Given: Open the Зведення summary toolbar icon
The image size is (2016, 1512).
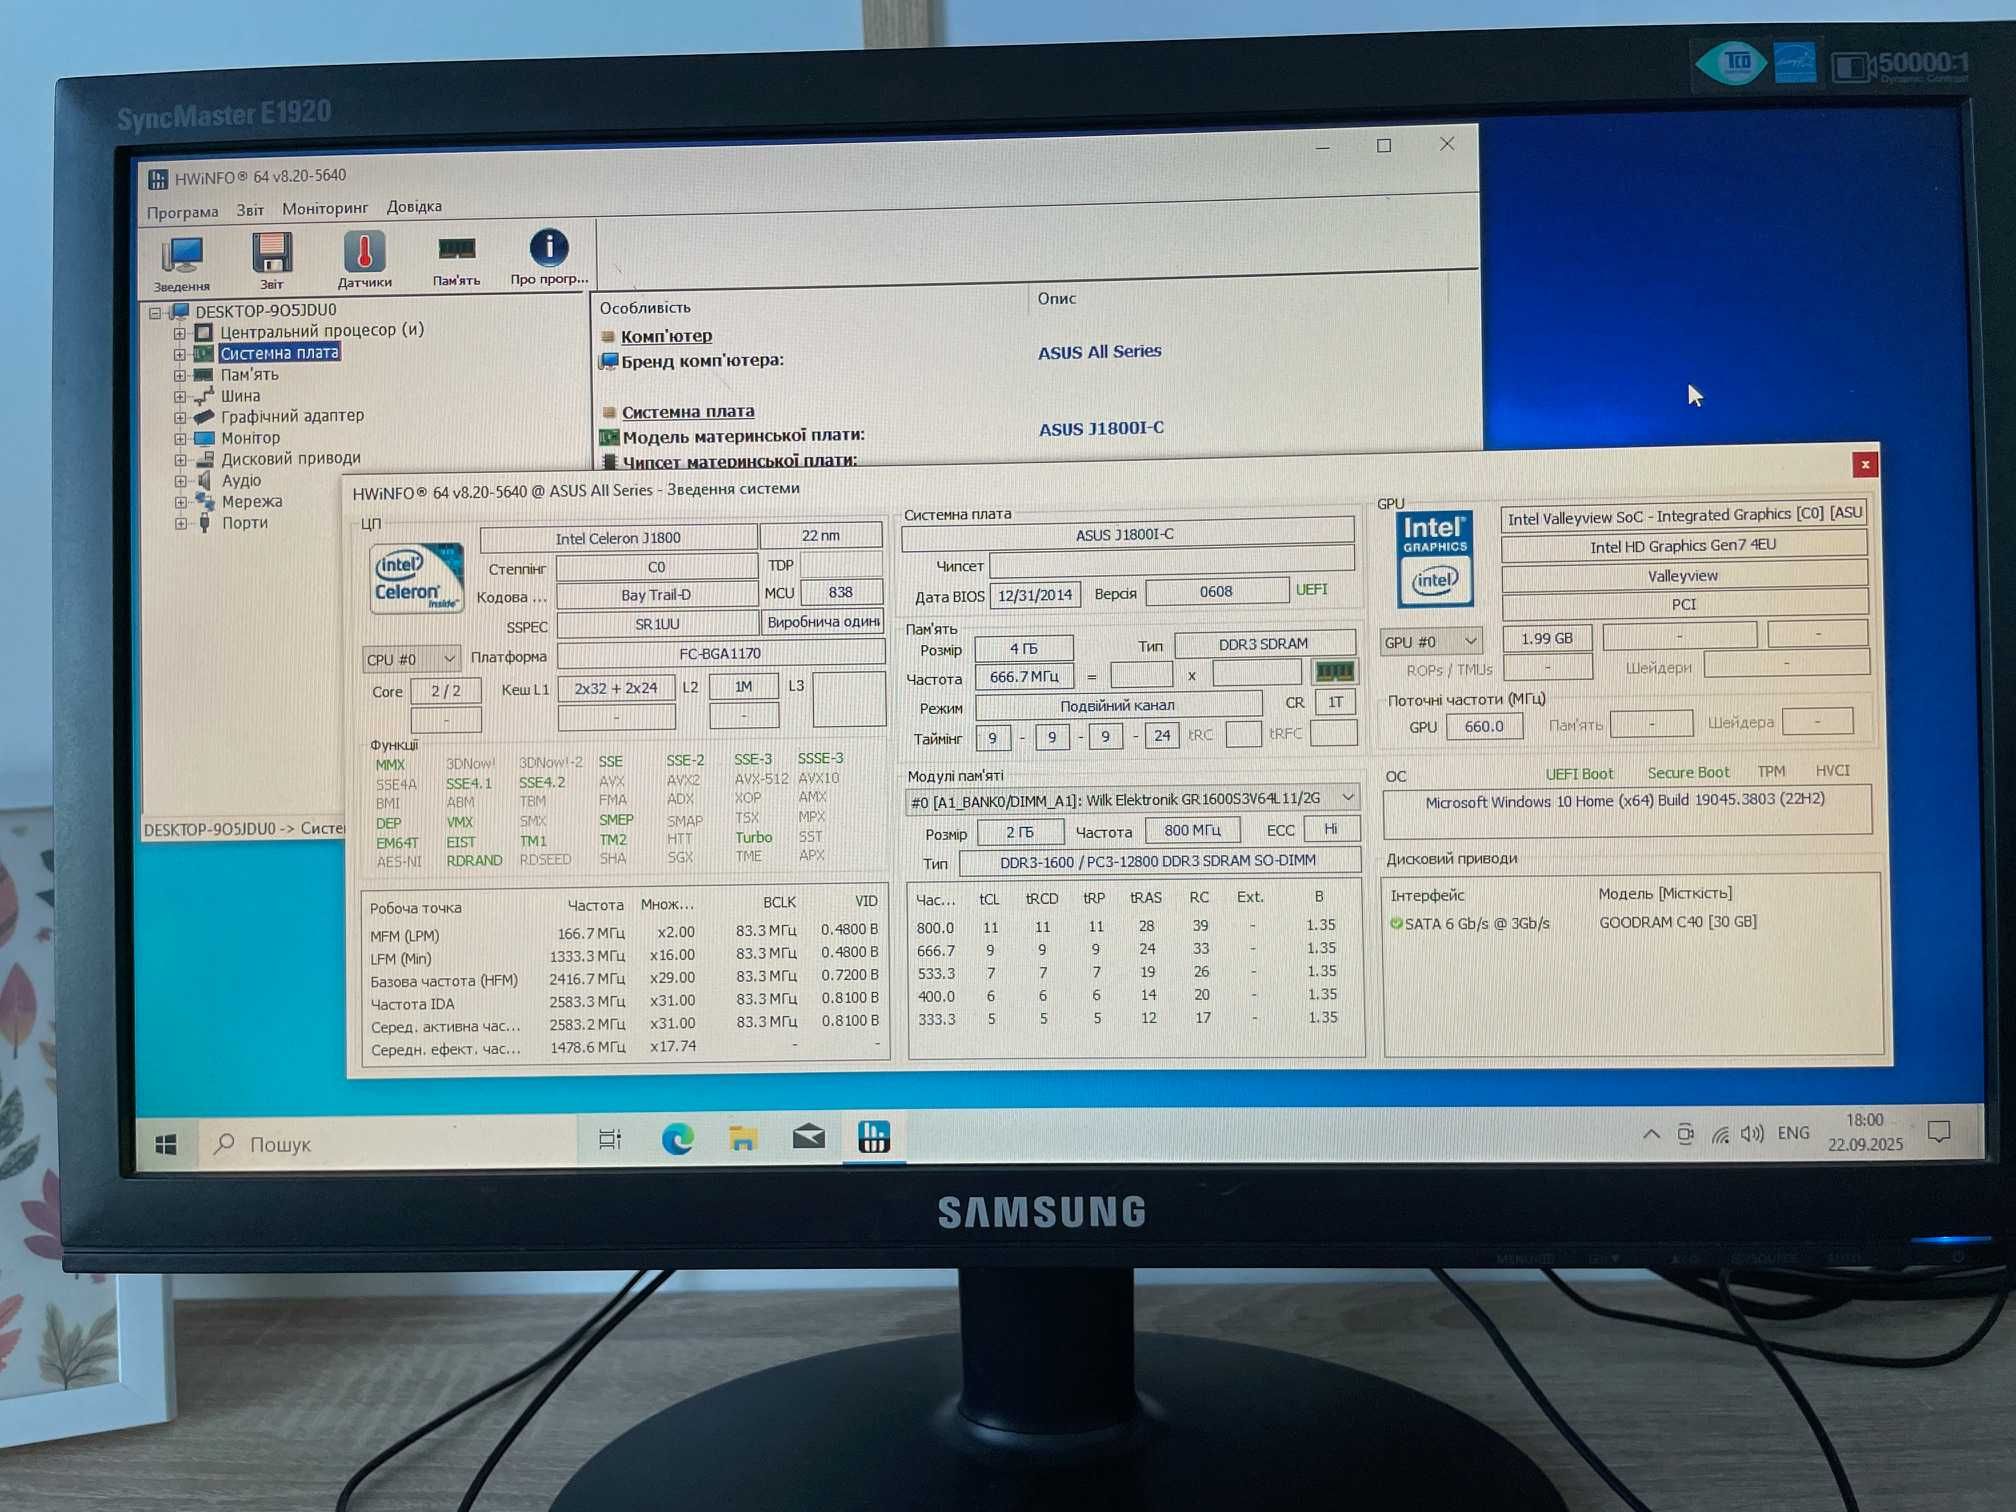Looking at the screenshot, I should pyautogui.click(x=182, y=263).
